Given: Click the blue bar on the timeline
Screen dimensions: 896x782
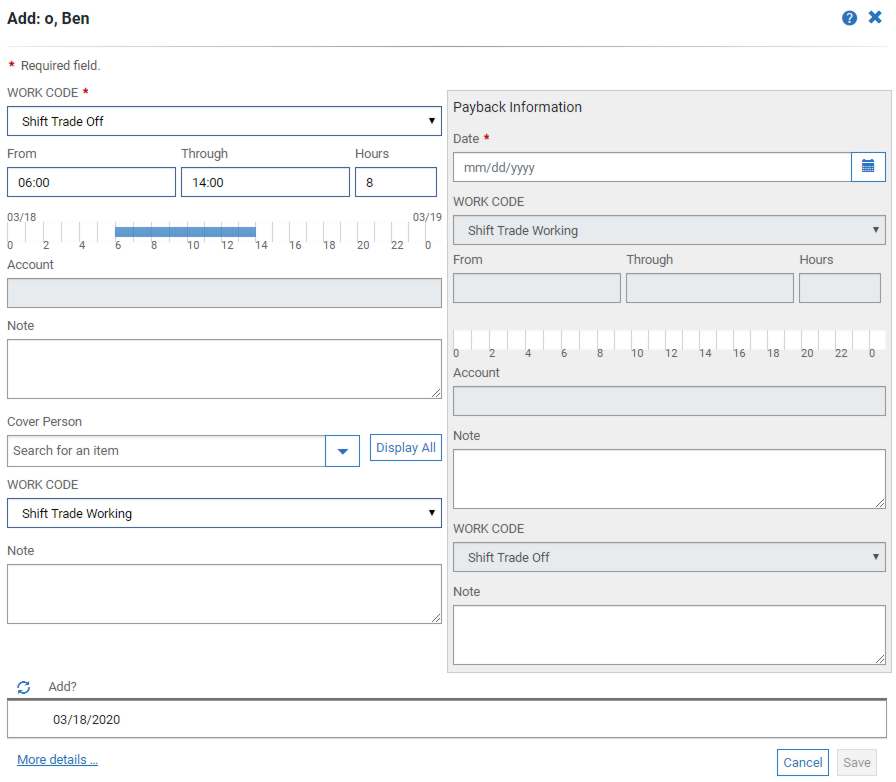Looking at the screenshot, I should click(185, 231).
